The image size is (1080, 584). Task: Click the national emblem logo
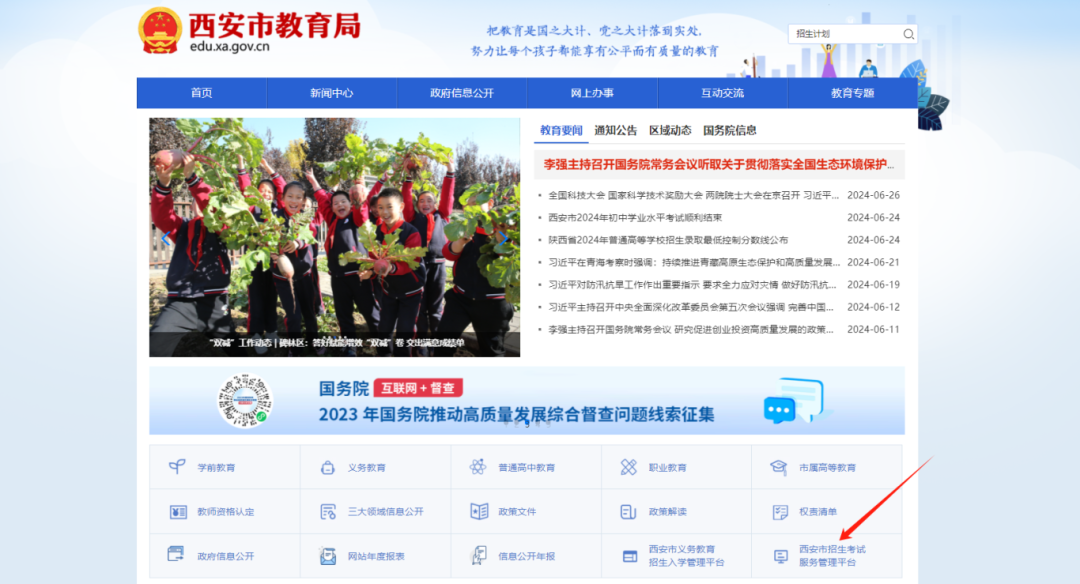(161, 28)
